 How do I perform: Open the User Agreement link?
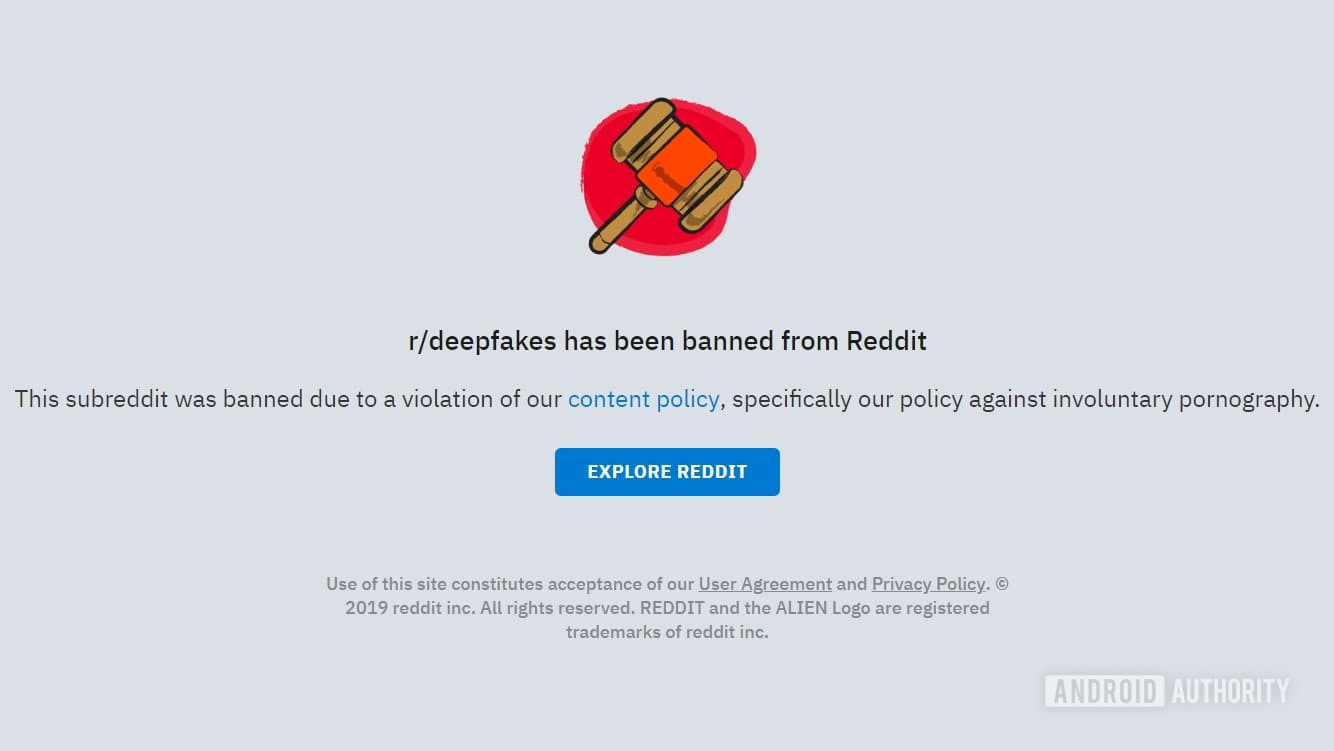765,584
